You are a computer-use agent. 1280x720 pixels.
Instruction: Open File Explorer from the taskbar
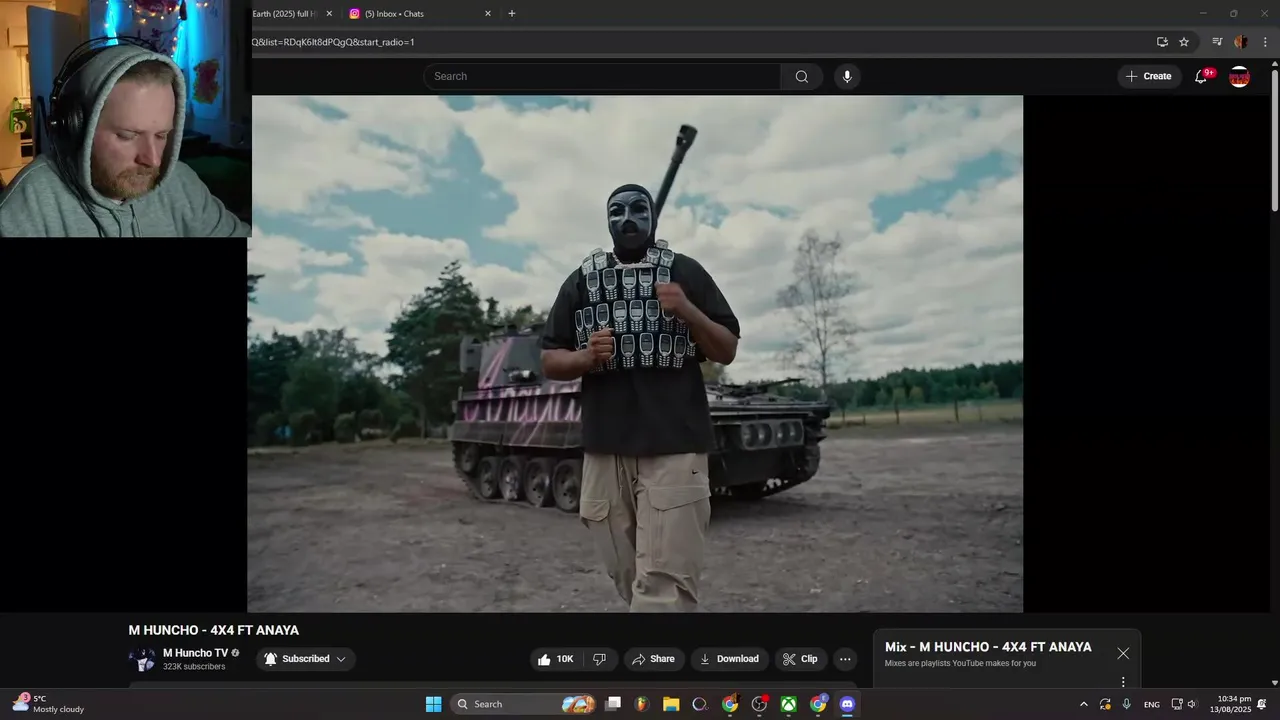(x=671, y=704)
